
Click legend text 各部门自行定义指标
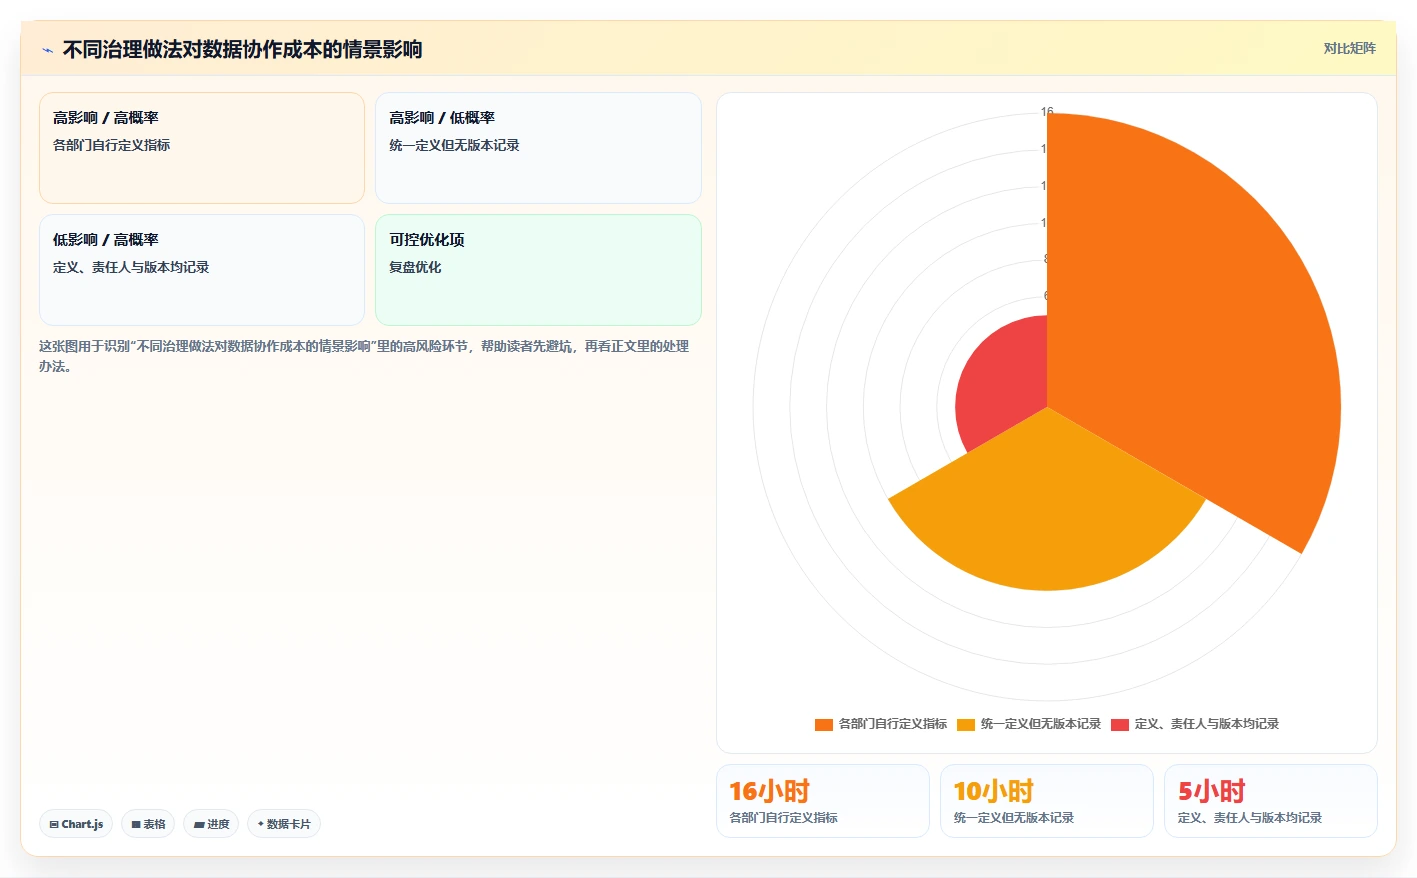892,724
